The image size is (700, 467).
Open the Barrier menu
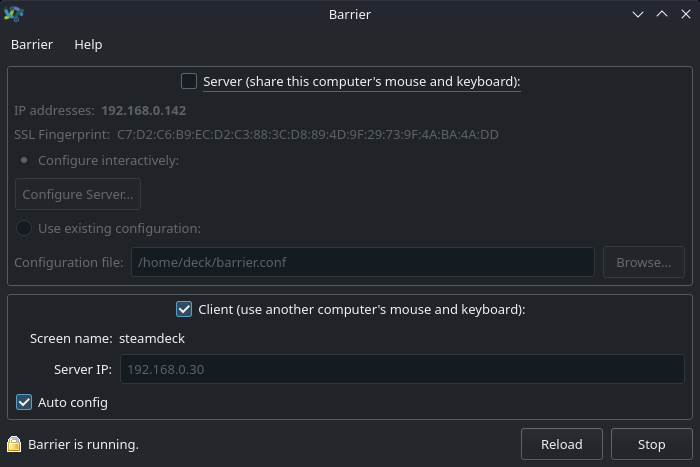[x=32, y=45]
